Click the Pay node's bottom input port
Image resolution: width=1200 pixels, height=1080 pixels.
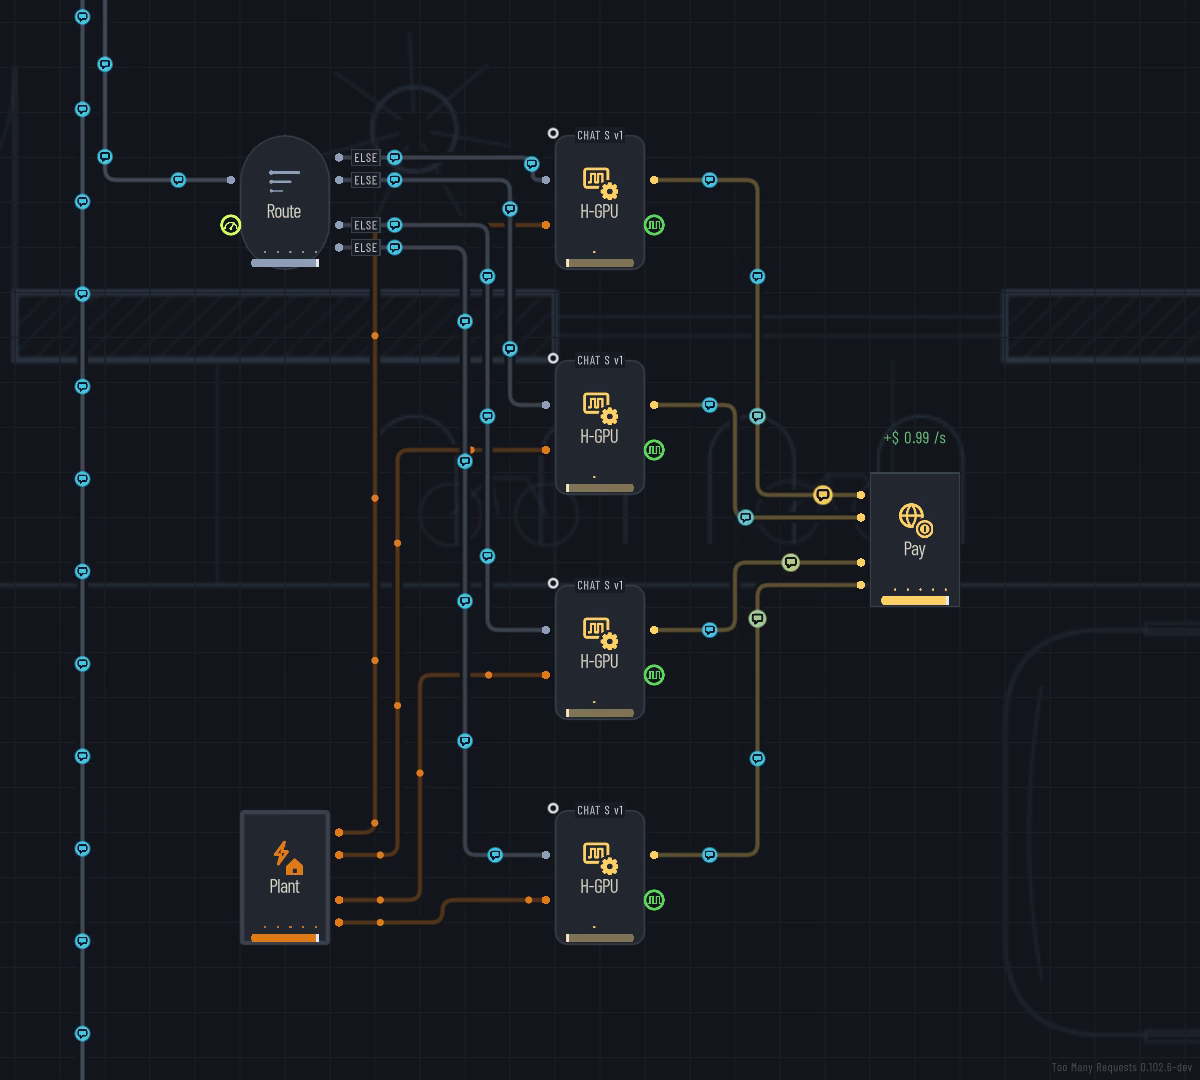[x=861, y=585]
